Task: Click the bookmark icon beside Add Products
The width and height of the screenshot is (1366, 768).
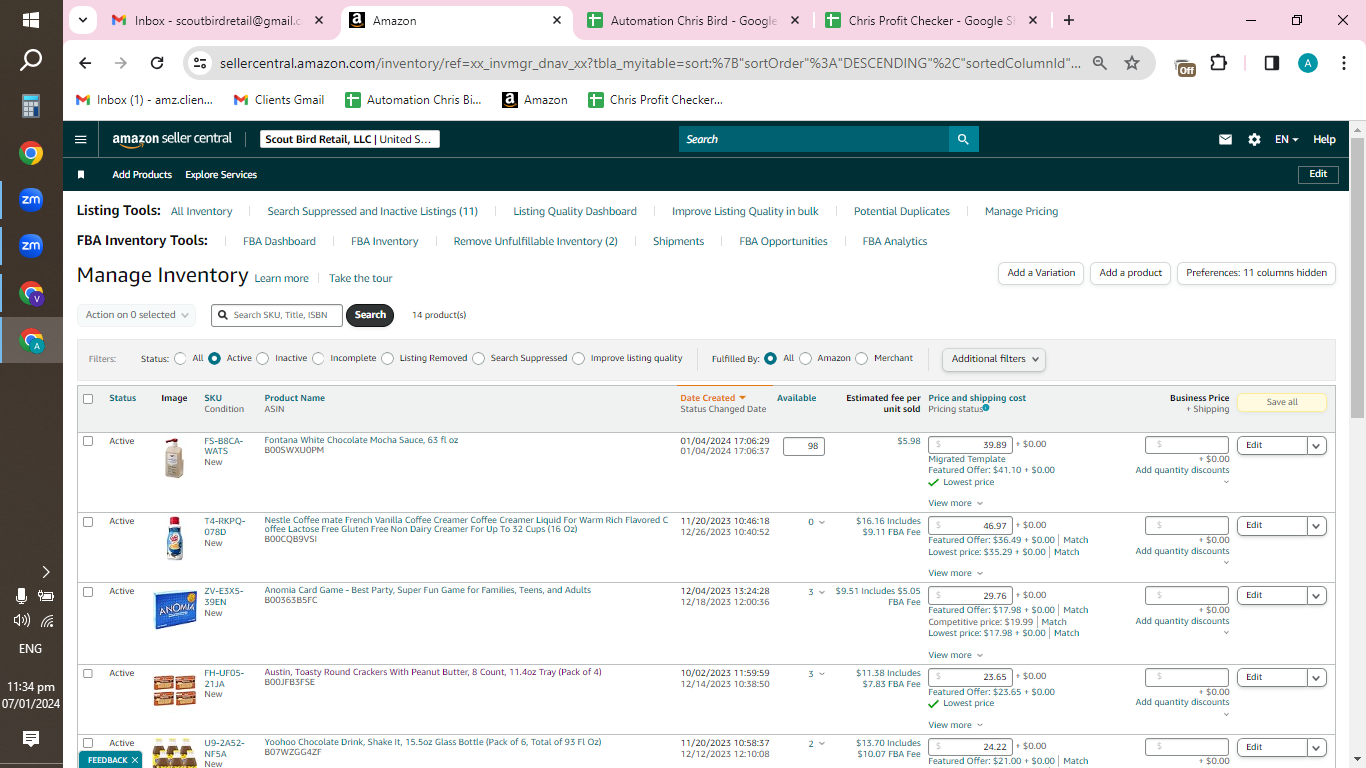Action: [81, 175]
